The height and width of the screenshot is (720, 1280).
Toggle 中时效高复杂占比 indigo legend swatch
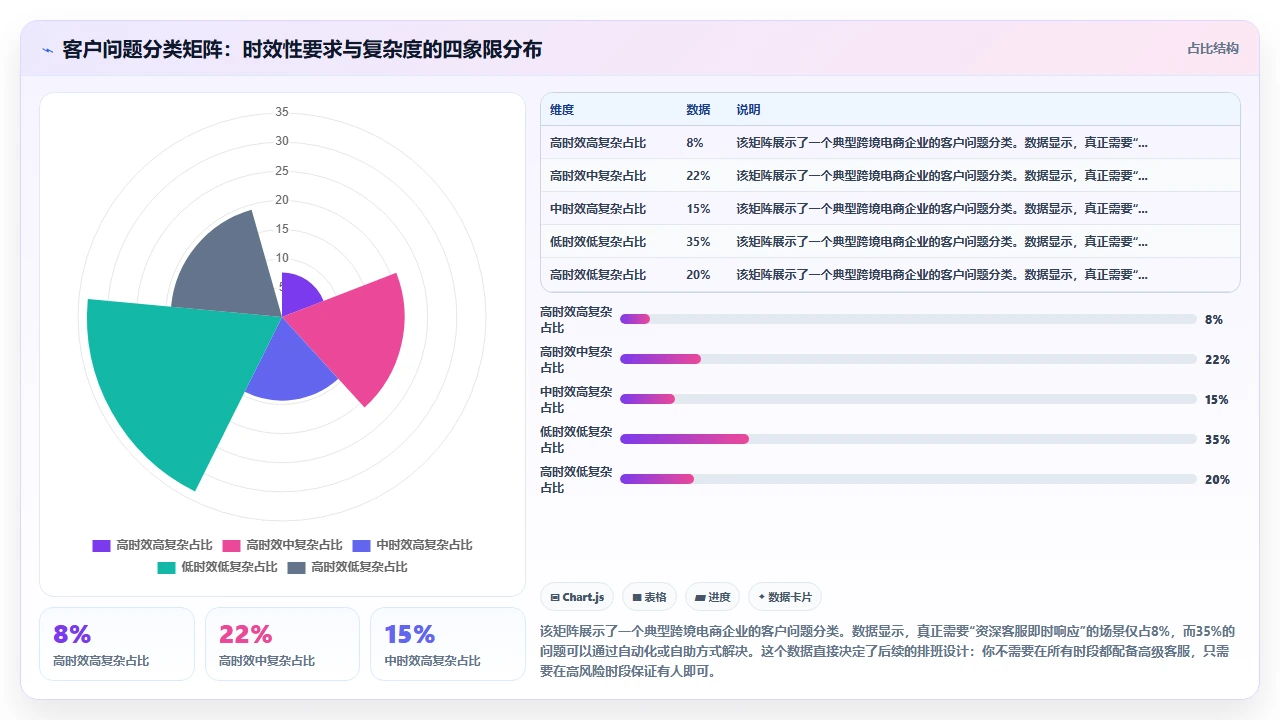click(361, 545)
